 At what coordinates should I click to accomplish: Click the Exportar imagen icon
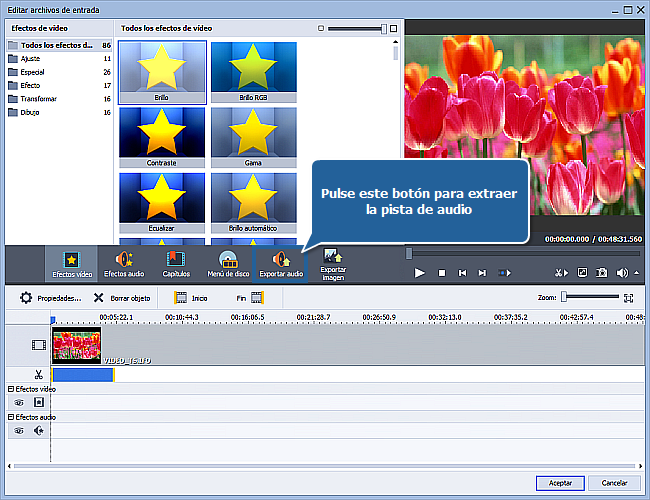[x=333, y=263]
